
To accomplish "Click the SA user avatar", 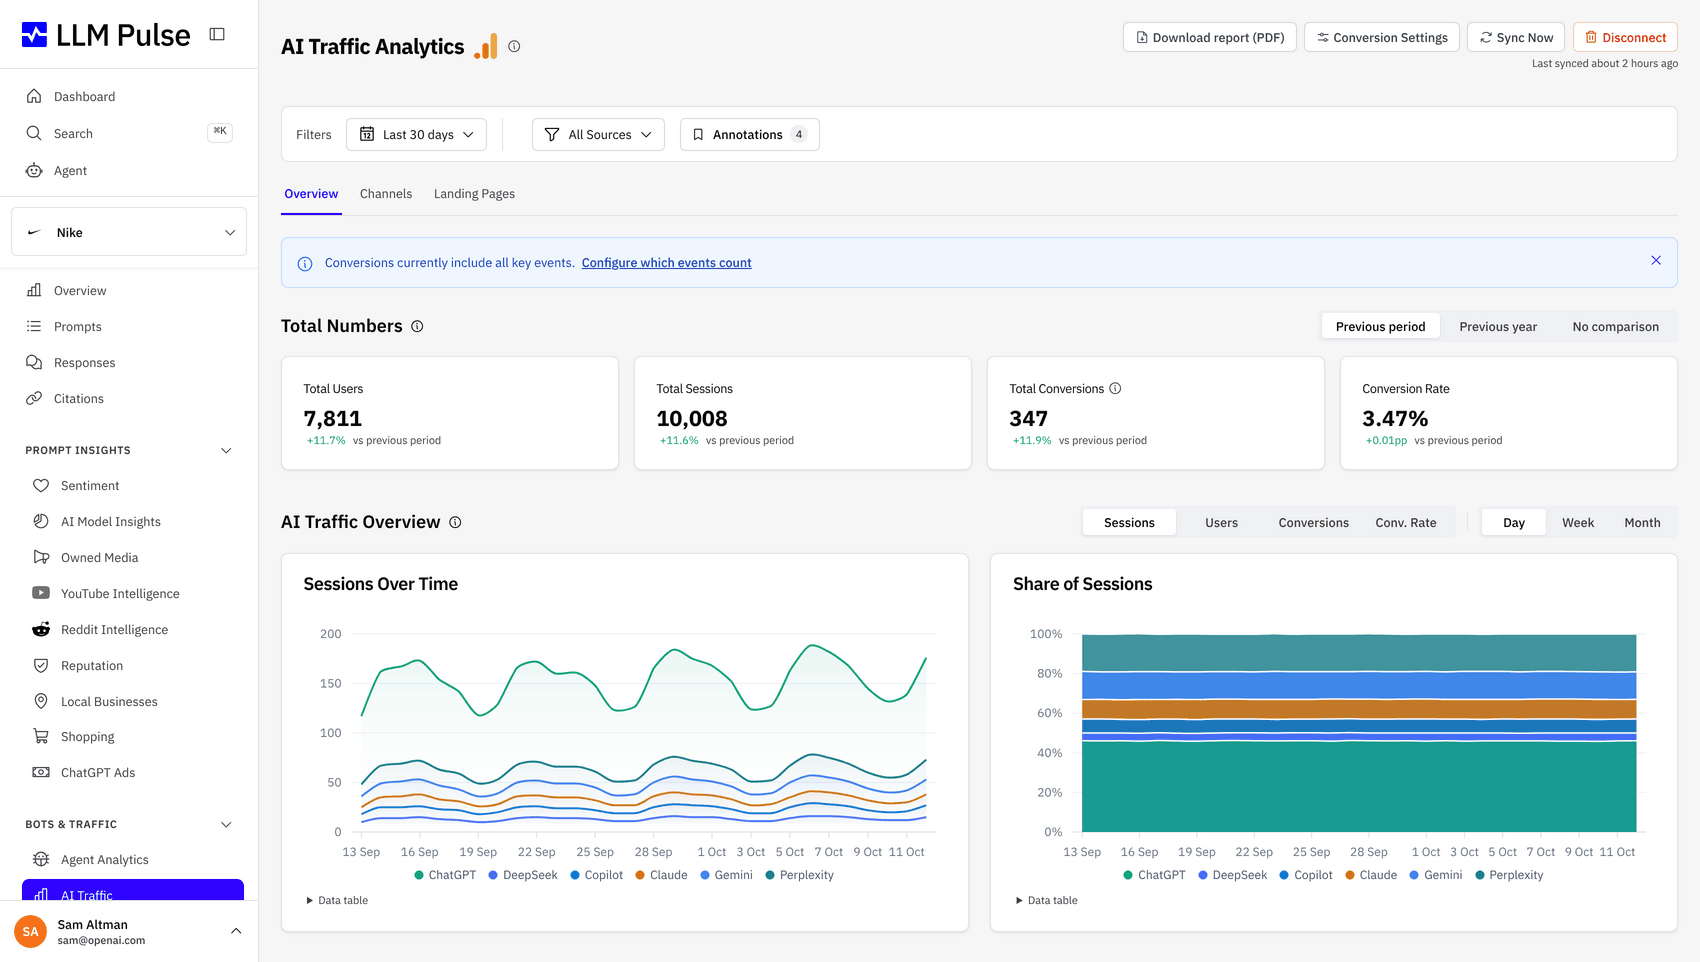I will click(31, 931).
